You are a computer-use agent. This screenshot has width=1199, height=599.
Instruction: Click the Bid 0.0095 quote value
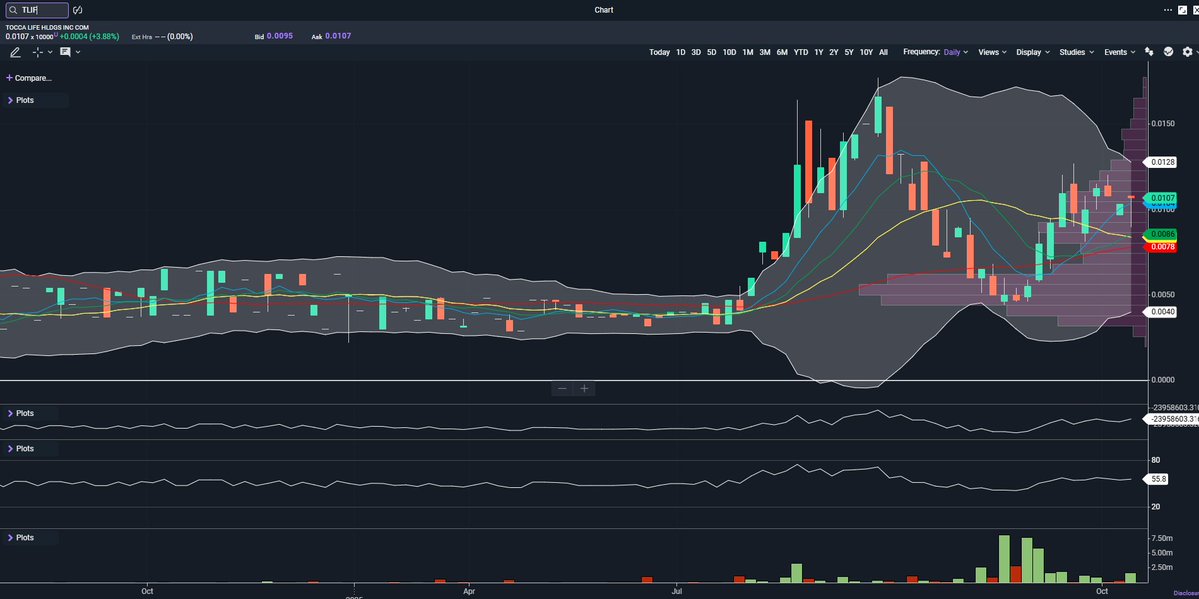tap(280, 36)
